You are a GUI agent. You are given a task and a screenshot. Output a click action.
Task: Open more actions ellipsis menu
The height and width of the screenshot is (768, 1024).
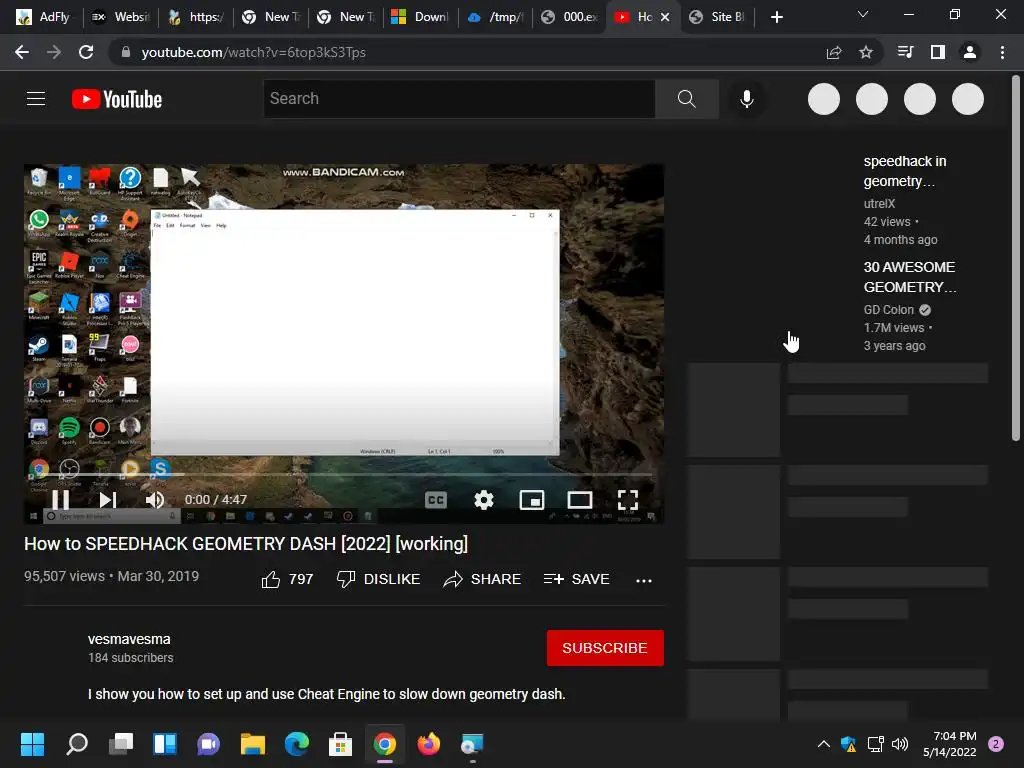[644, 581]
